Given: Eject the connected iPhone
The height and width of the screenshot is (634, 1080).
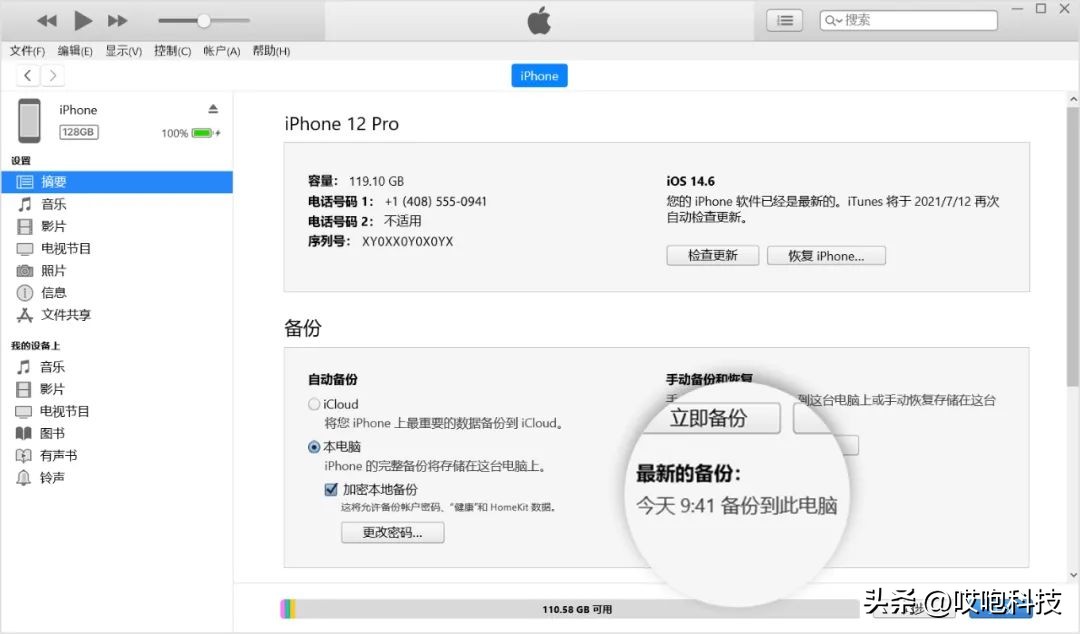Looking at the screenshot, I should tap(213, 110).
